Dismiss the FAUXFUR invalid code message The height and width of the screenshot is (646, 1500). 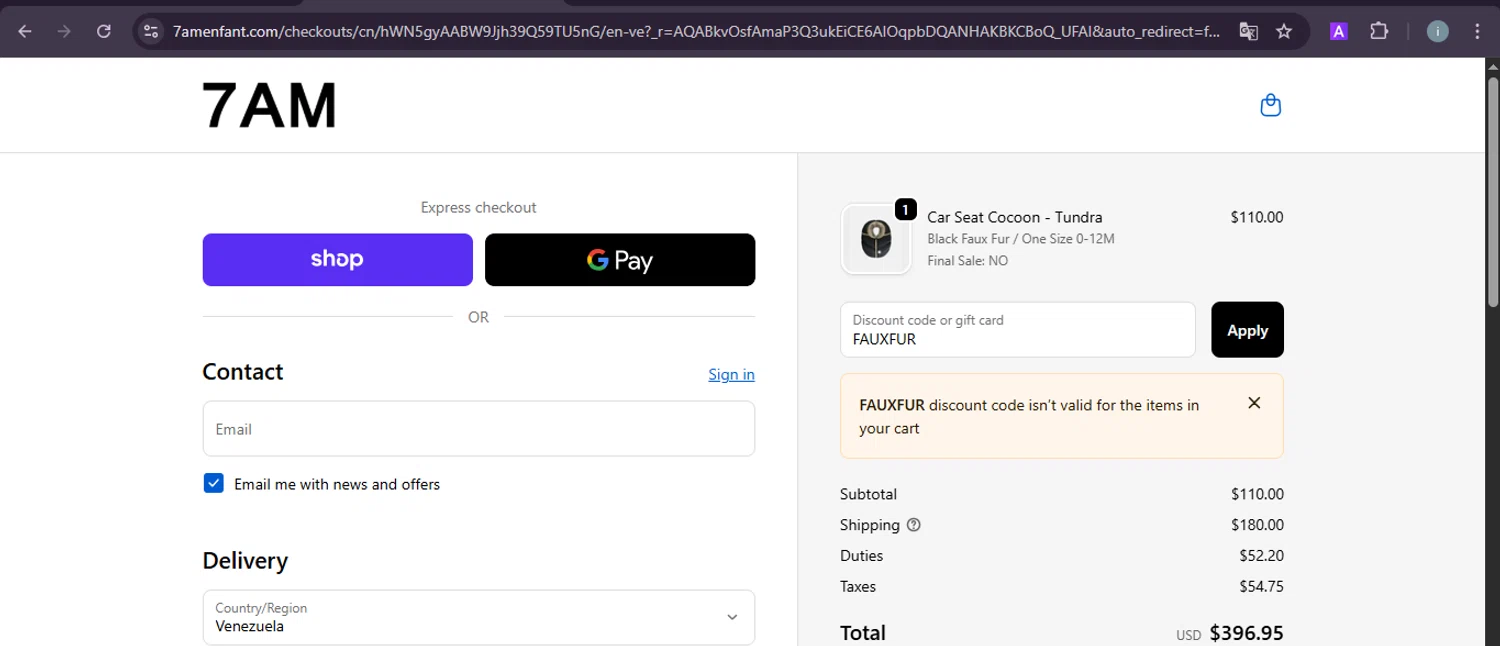click(1254, 403)
